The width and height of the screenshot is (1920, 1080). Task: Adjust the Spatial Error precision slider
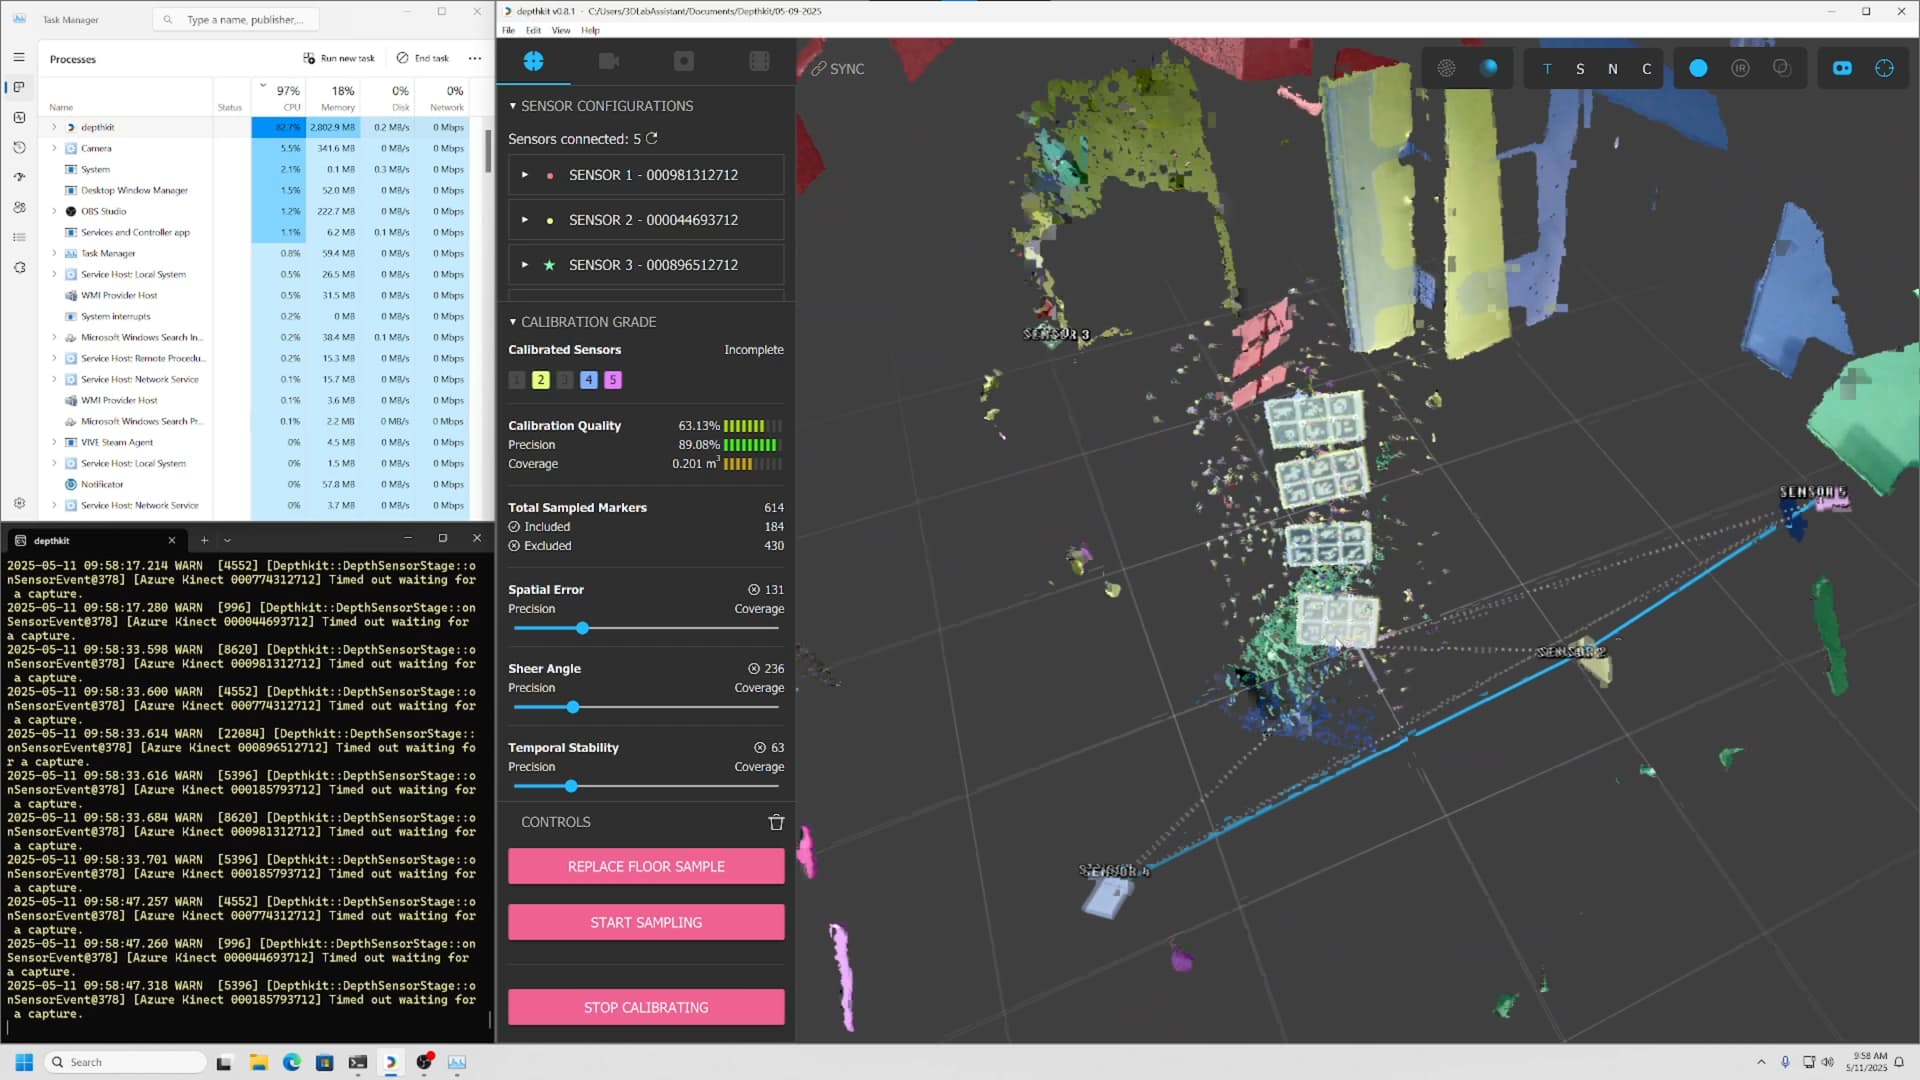582,628
